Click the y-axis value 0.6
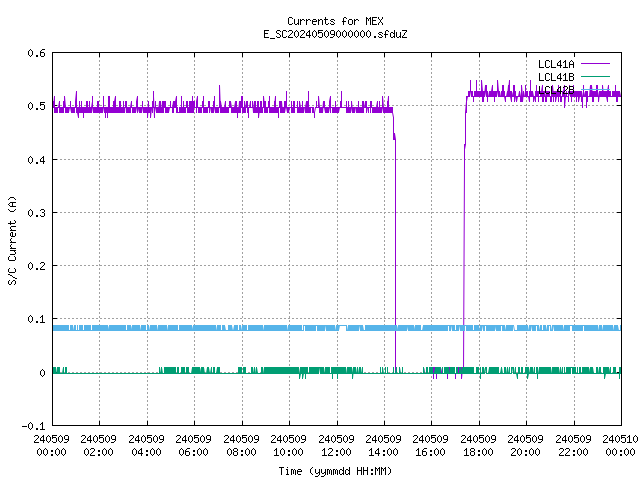 (36, 53)
